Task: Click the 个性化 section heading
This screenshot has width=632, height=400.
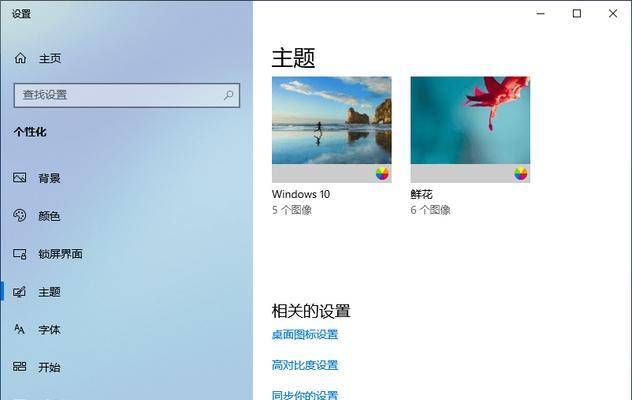Action: point(30,132)
